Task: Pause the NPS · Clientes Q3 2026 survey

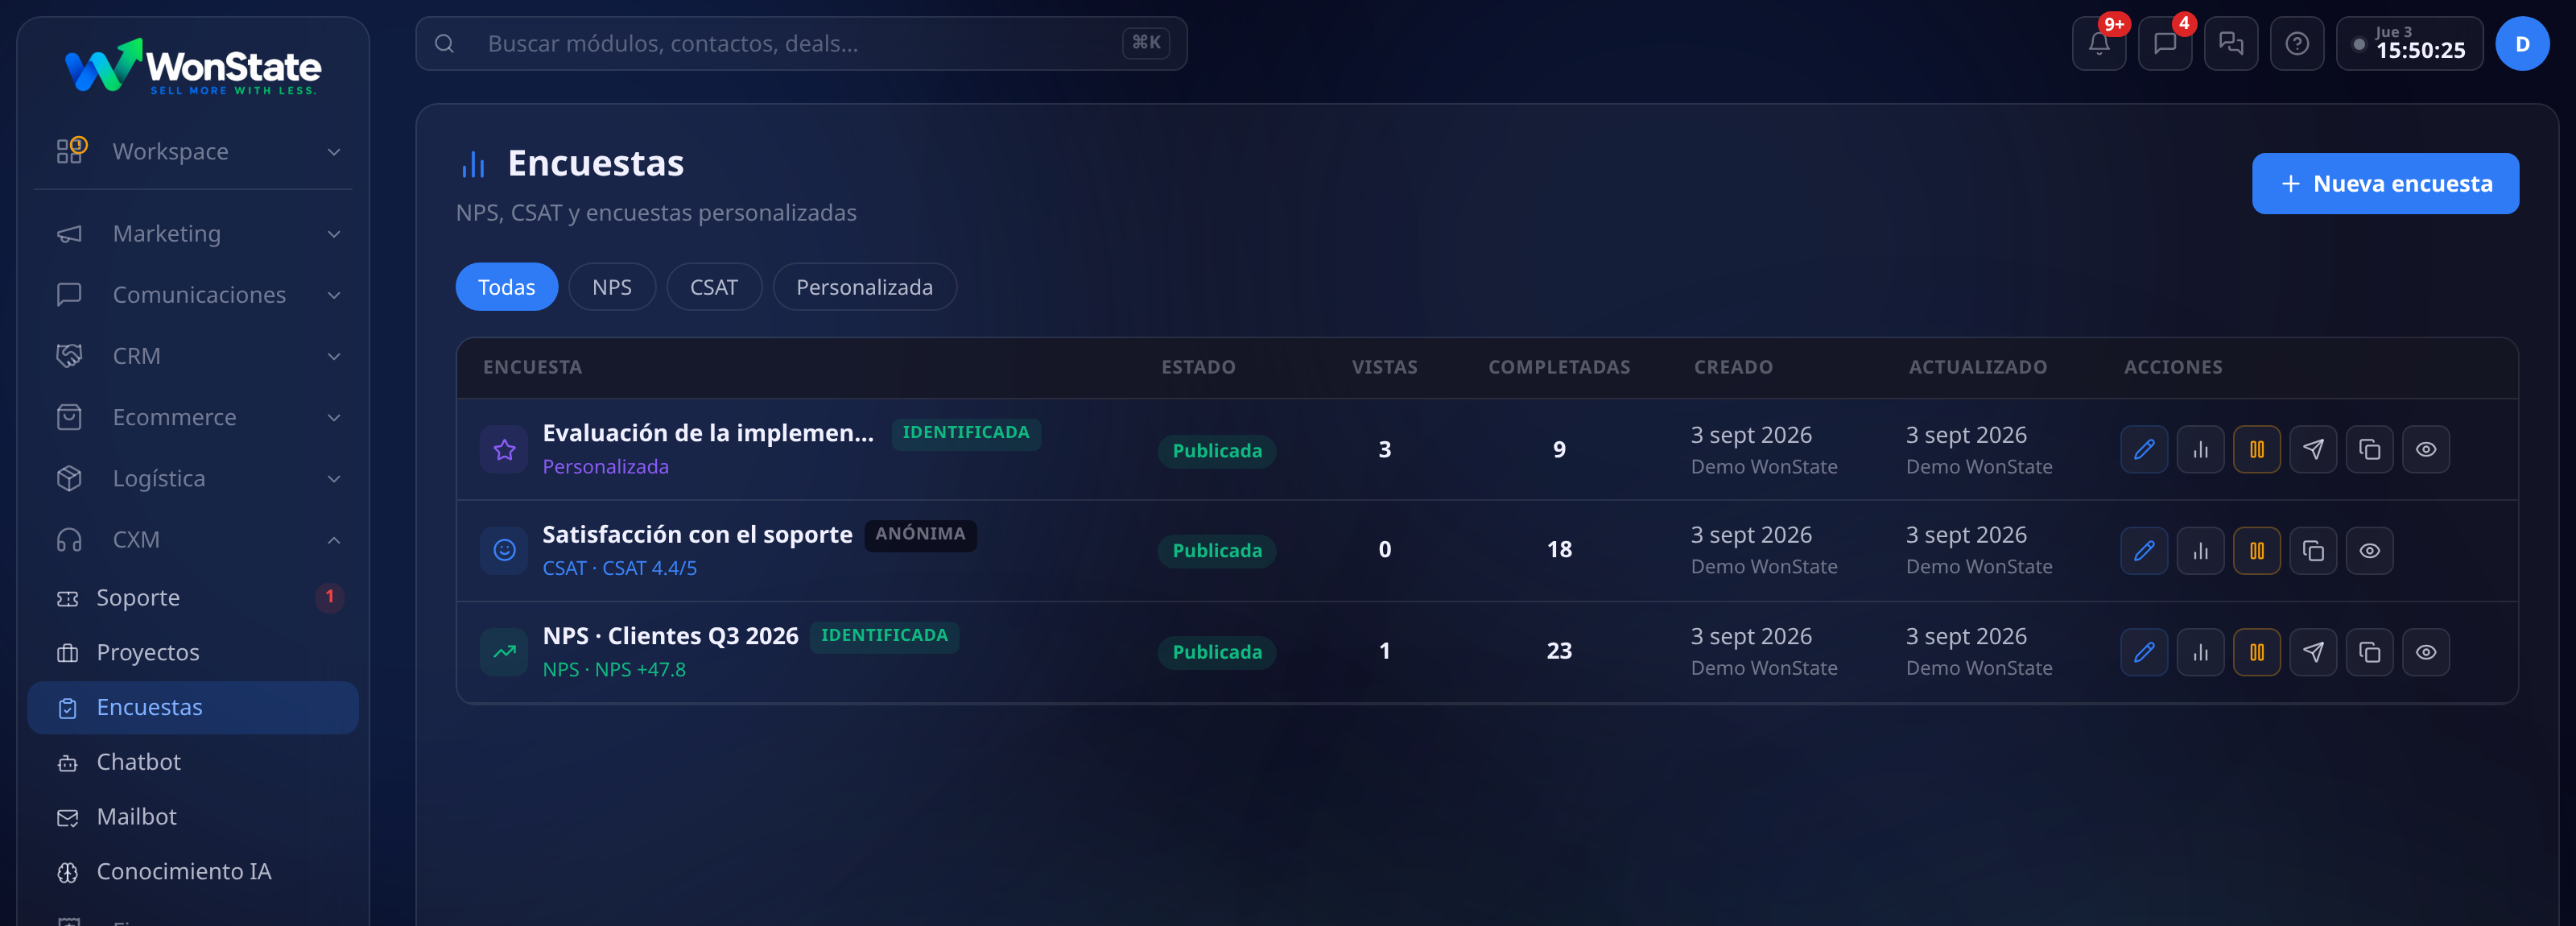Action: (2257, 652)
